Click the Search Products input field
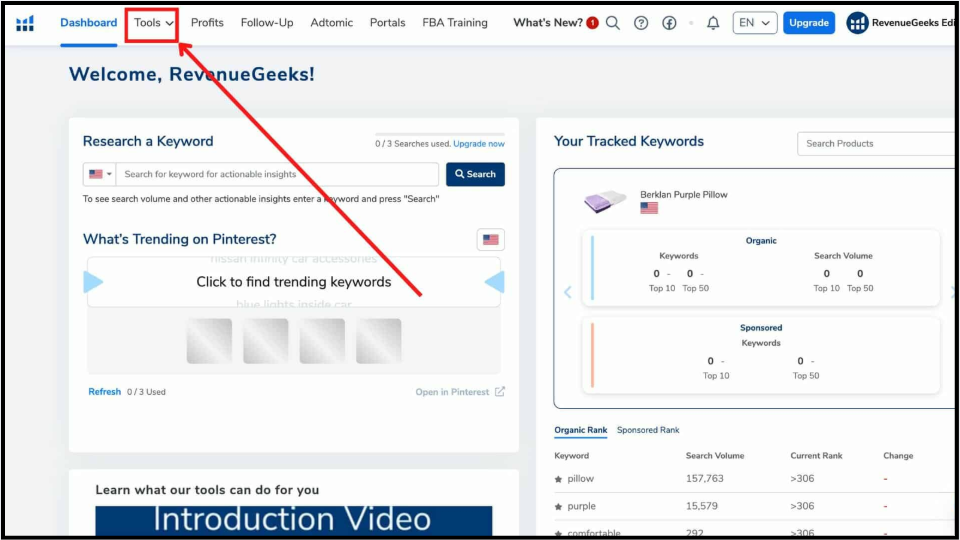The width and height of the screenshot is (960, 540). click(x=875, y=143)
